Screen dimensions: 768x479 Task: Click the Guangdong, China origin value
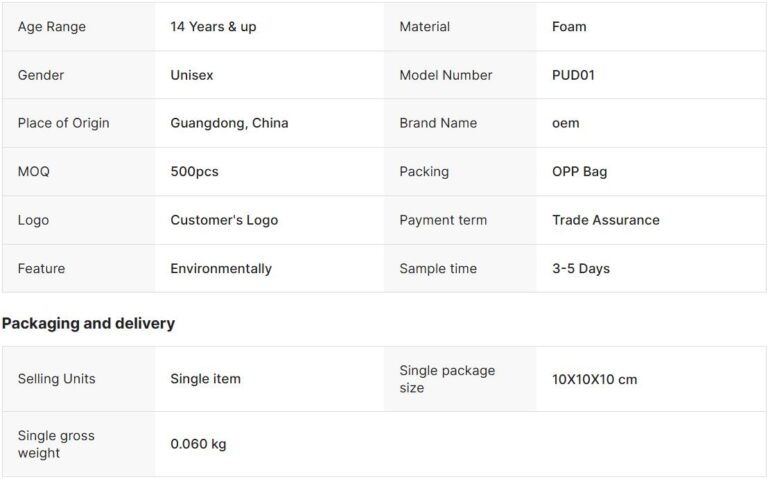pos(229,123)
